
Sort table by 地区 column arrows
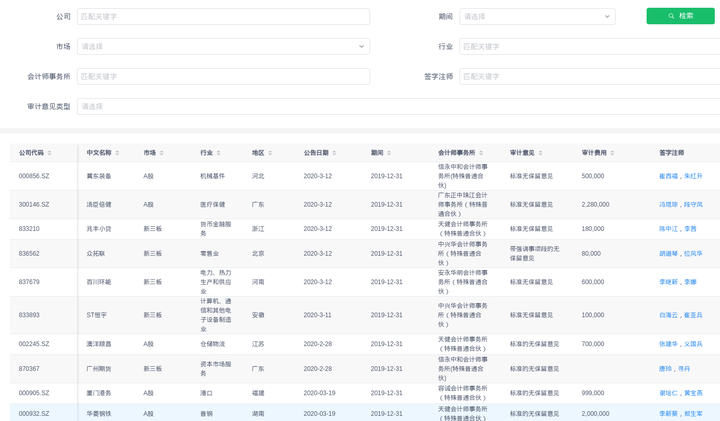coord(270,153)
